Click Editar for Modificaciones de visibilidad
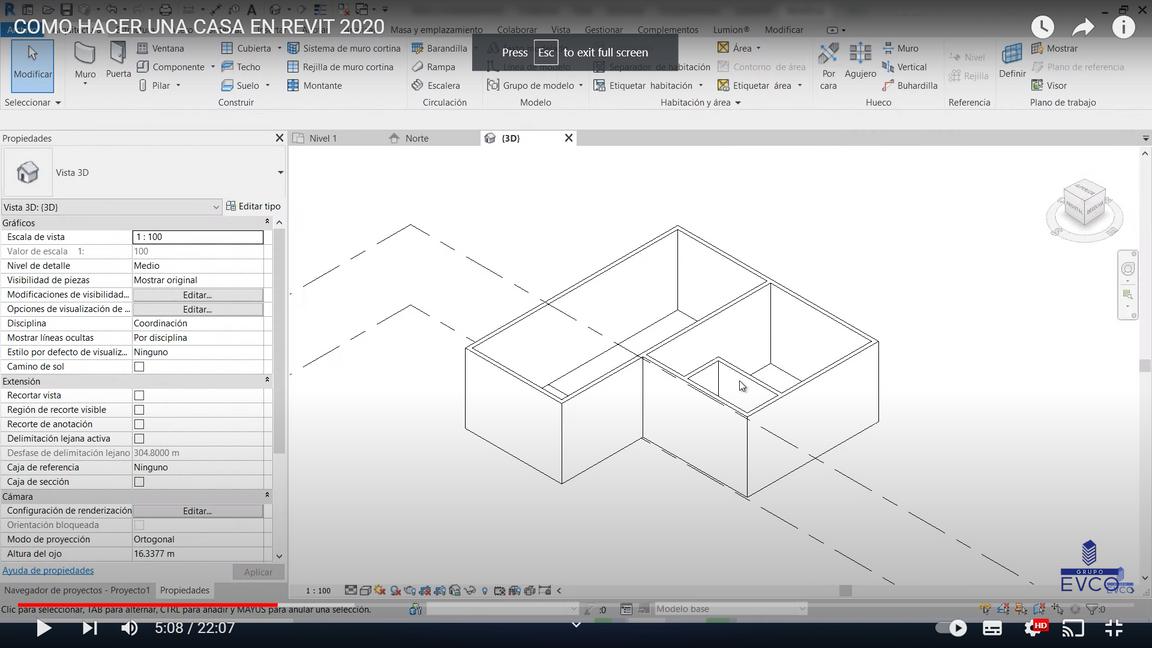 [x=198, y=295]
